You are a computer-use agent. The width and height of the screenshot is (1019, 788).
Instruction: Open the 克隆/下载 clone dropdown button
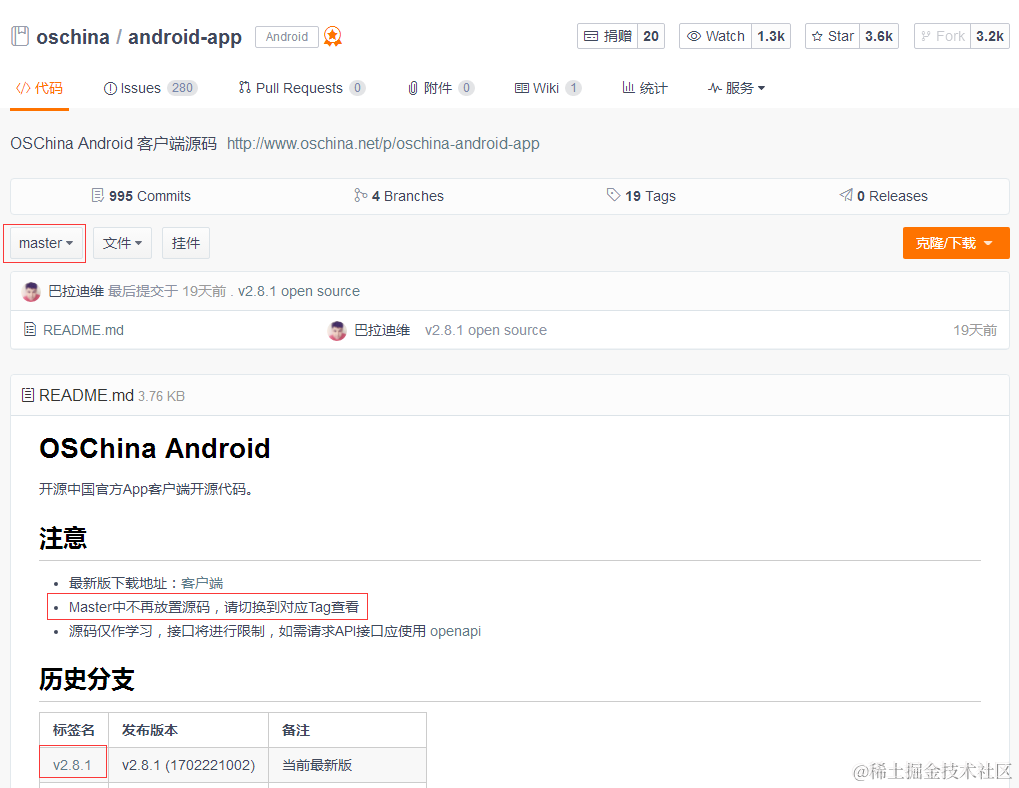(x=955, y=243)
